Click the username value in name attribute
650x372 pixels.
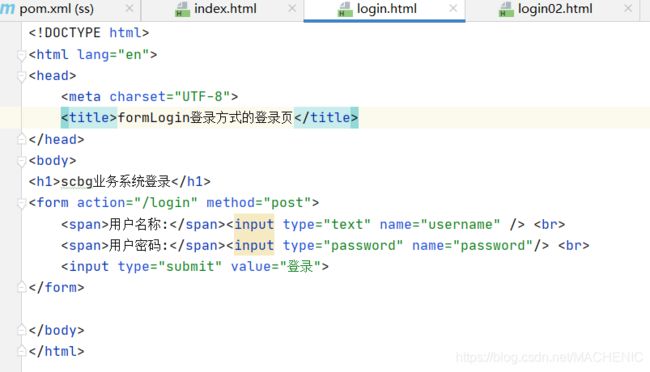pyautogui.click(x=460, y=224)
